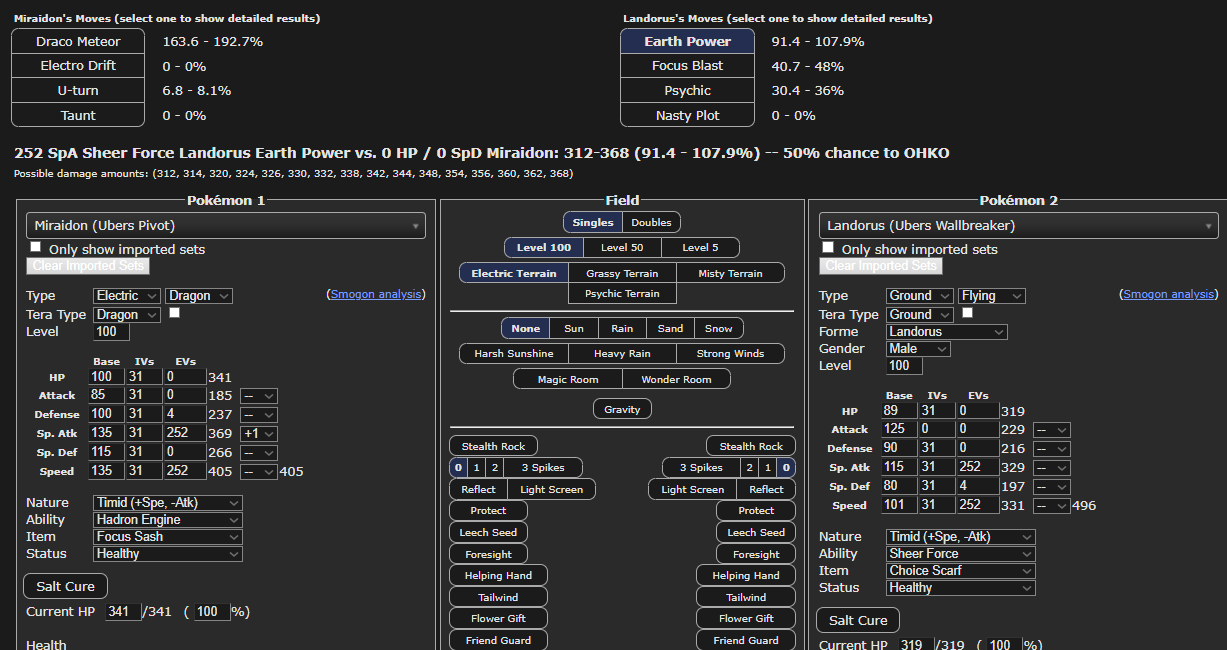
Task: Set weather to Sun
Action: tap(574, 328)
